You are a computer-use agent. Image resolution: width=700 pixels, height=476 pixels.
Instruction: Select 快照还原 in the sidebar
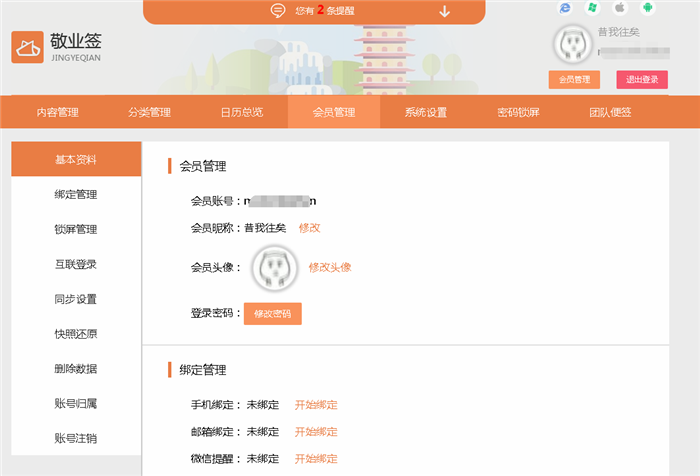[76, 334]
